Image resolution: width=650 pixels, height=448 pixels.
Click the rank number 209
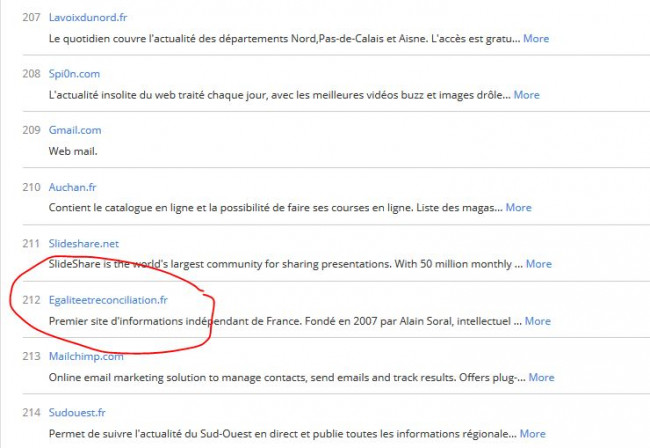pos(32,130)
